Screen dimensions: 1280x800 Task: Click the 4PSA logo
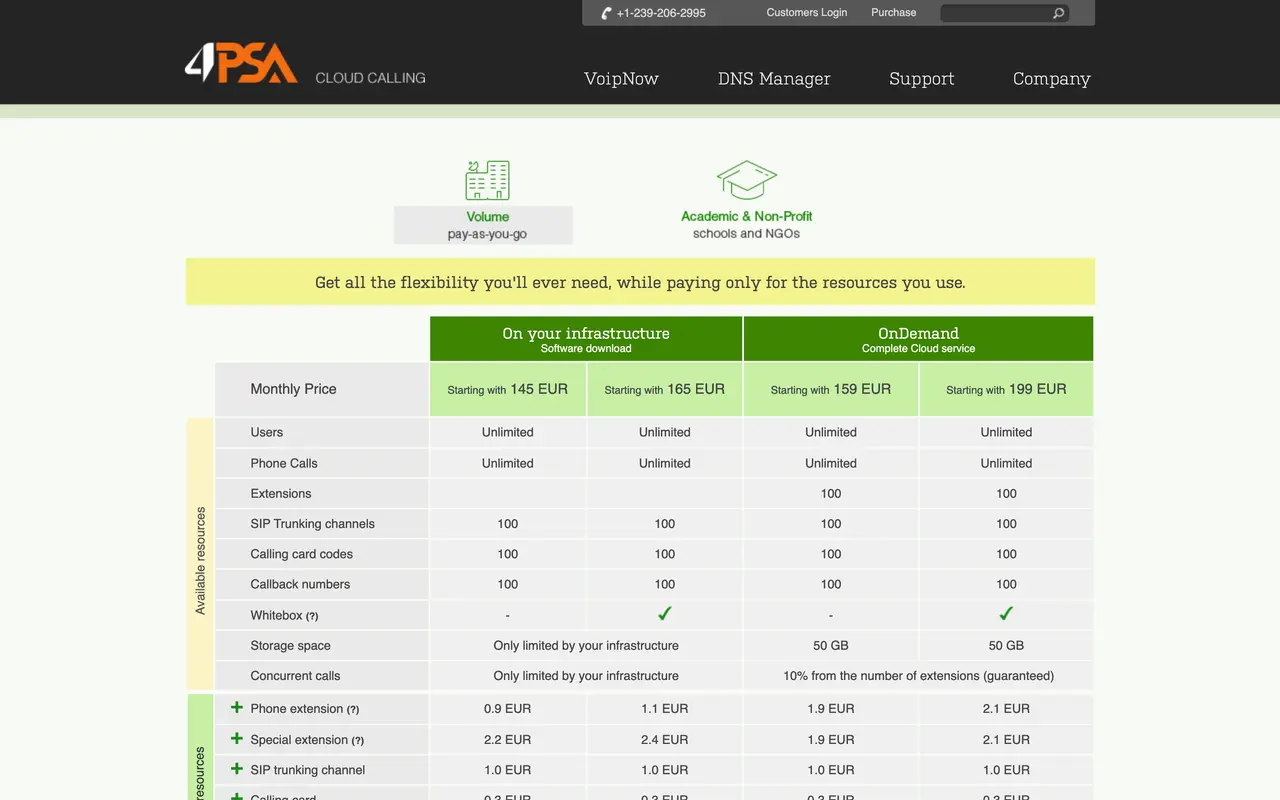(241, 62)
